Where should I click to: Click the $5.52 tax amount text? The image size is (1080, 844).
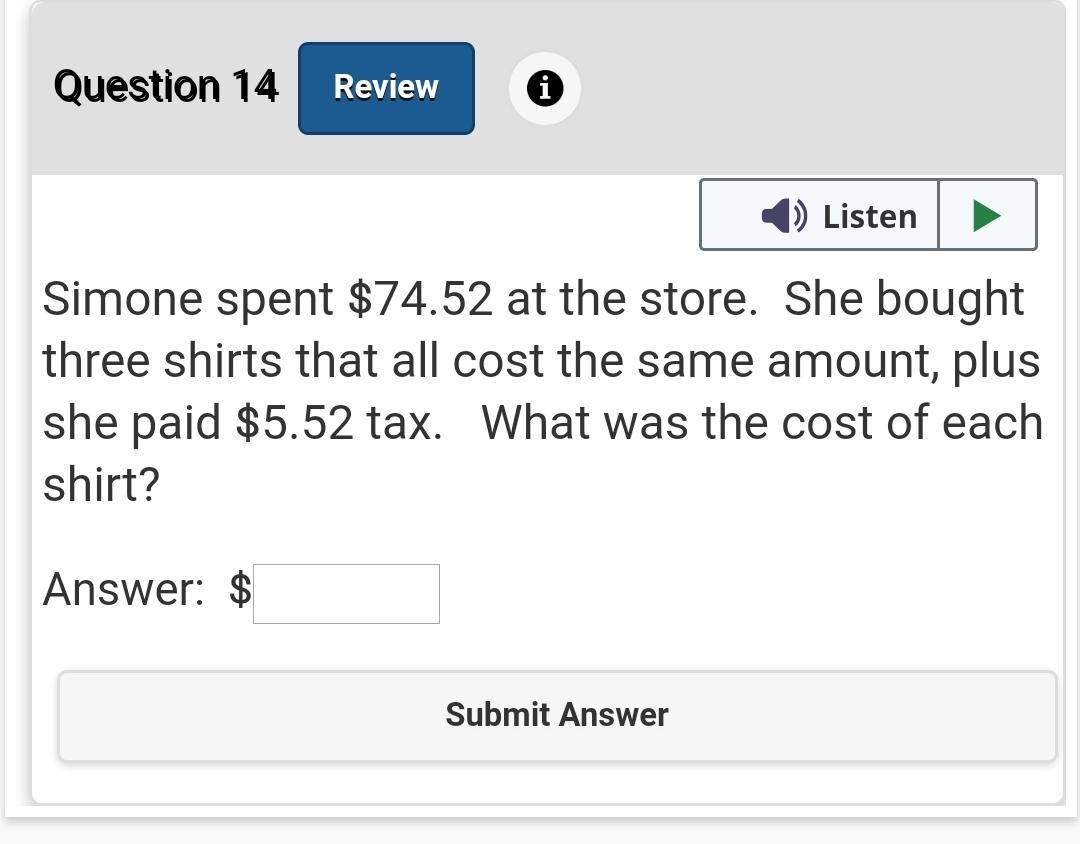[294, 423]
